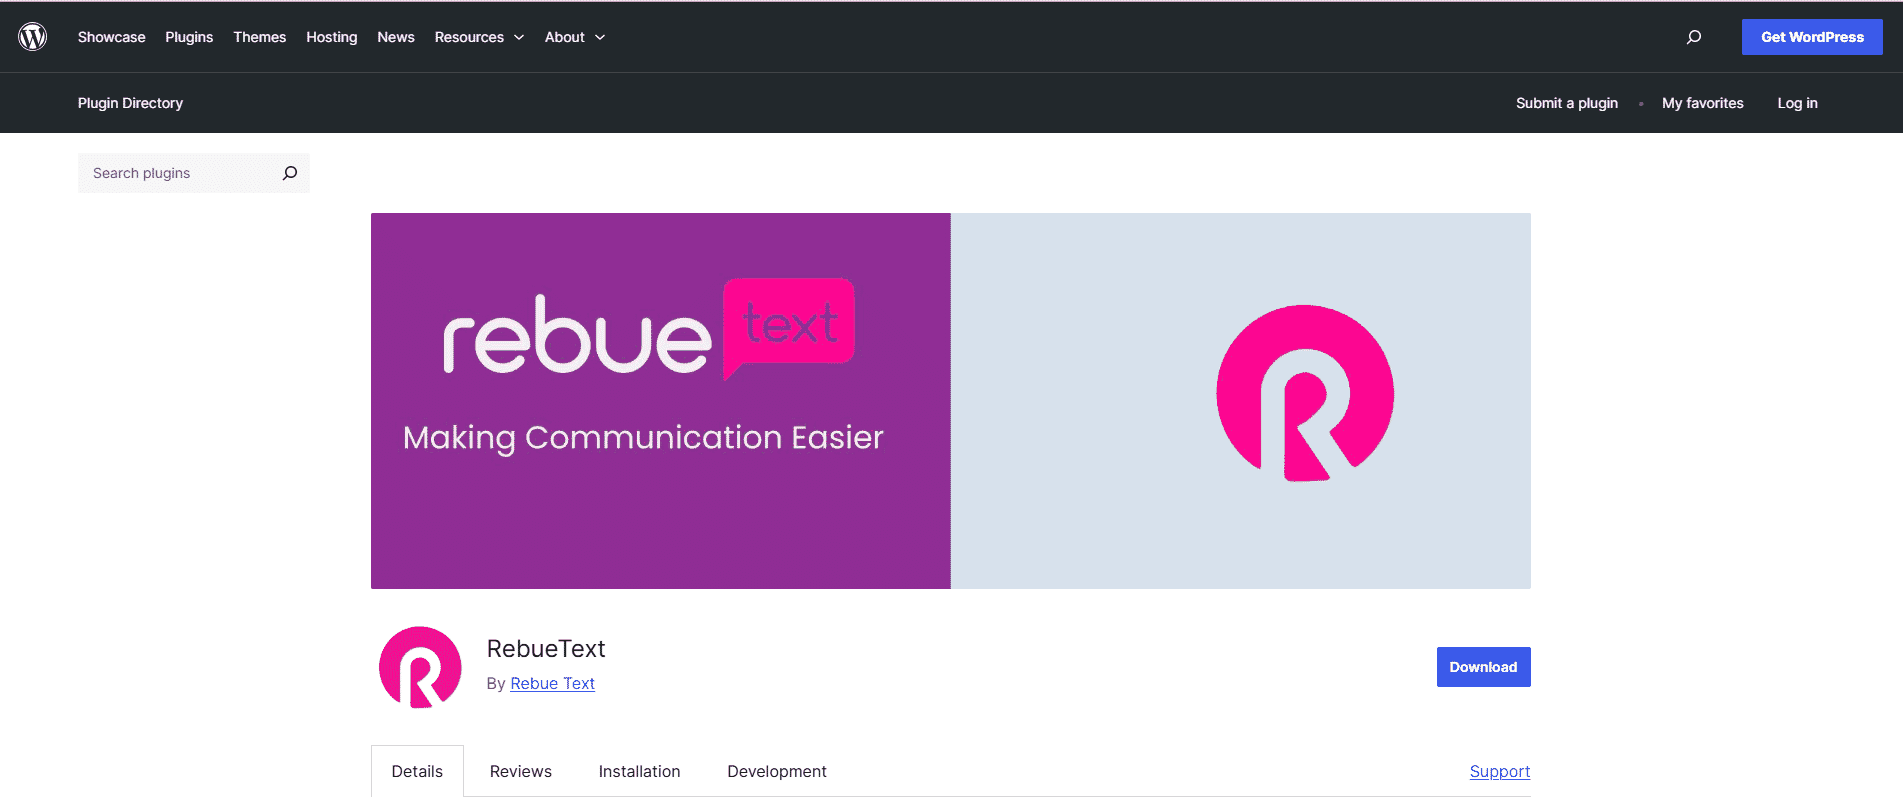This screenshot has height=807, width=1903.
Task: Open the News menu item
Action: click(396, 37)
